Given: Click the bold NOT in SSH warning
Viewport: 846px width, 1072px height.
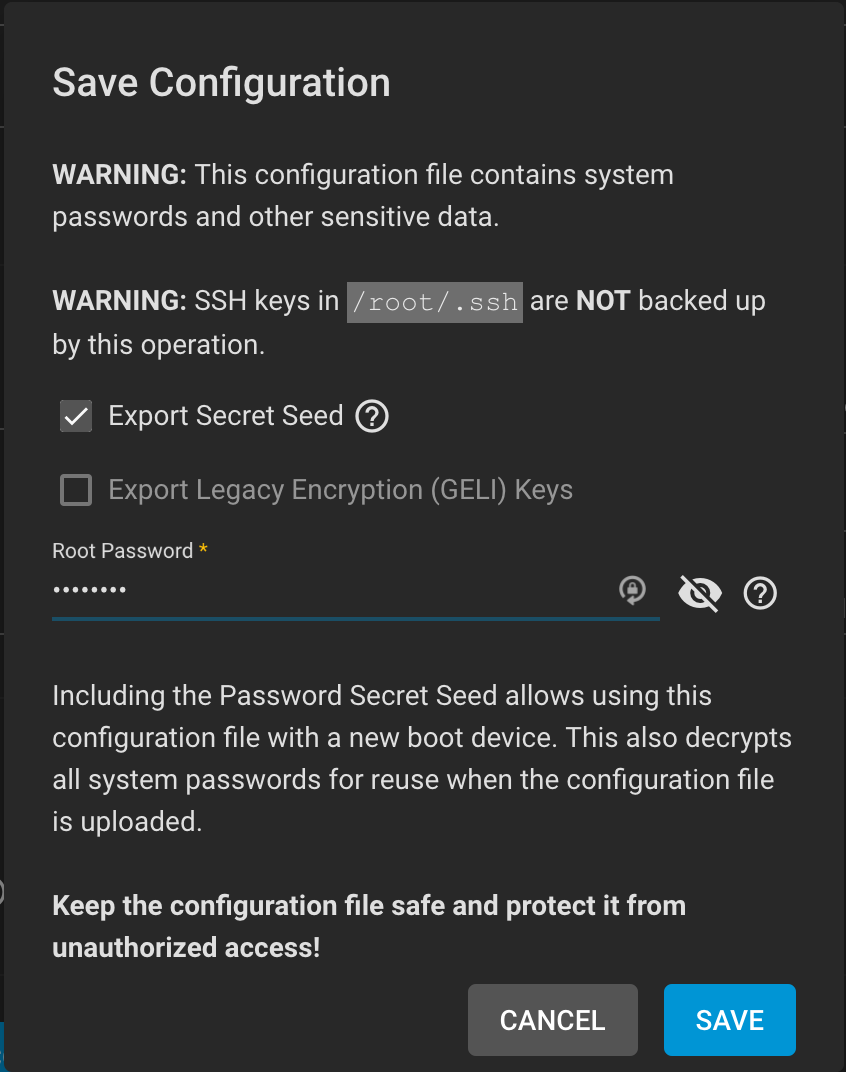Looking at the screenshot, I should click(x=603, y=301).
